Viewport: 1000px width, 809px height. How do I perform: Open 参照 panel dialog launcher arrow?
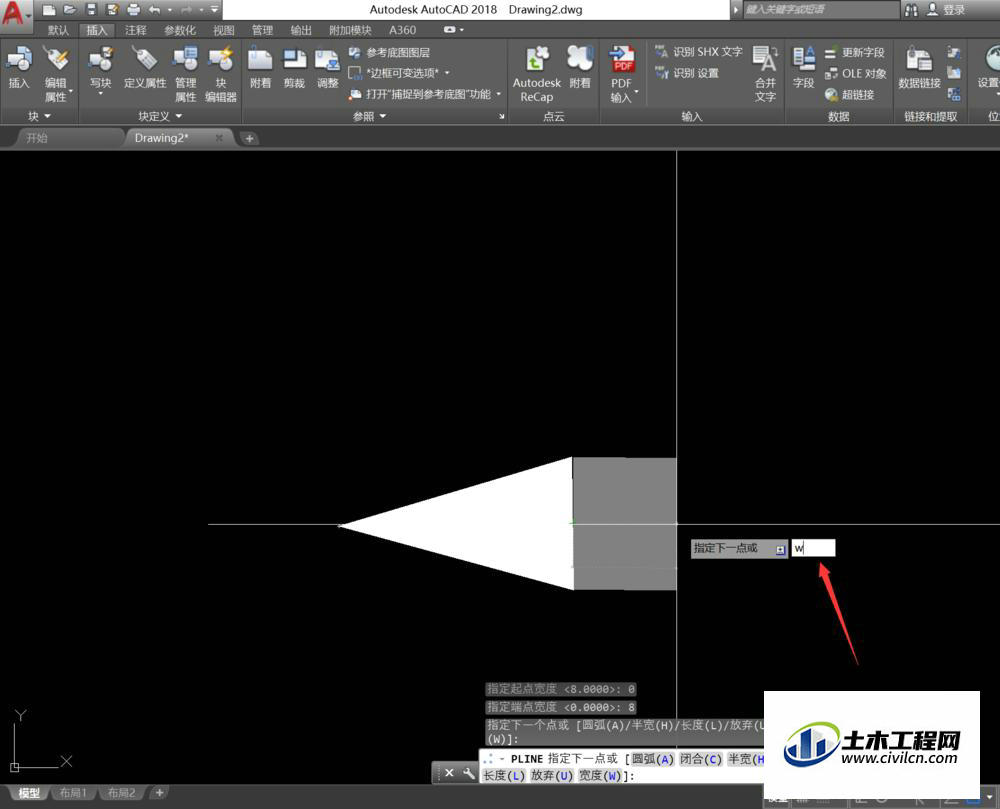pyautogui.click(x=502, y=116)
